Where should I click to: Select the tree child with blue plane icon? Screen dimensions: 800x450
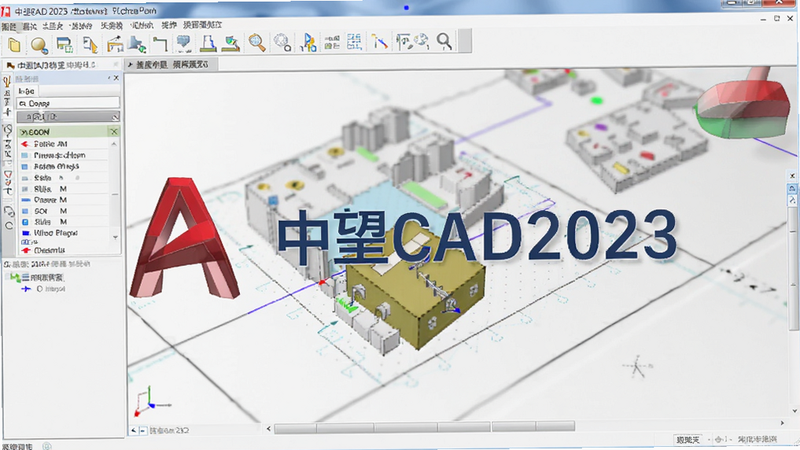[x=44, y=289]
